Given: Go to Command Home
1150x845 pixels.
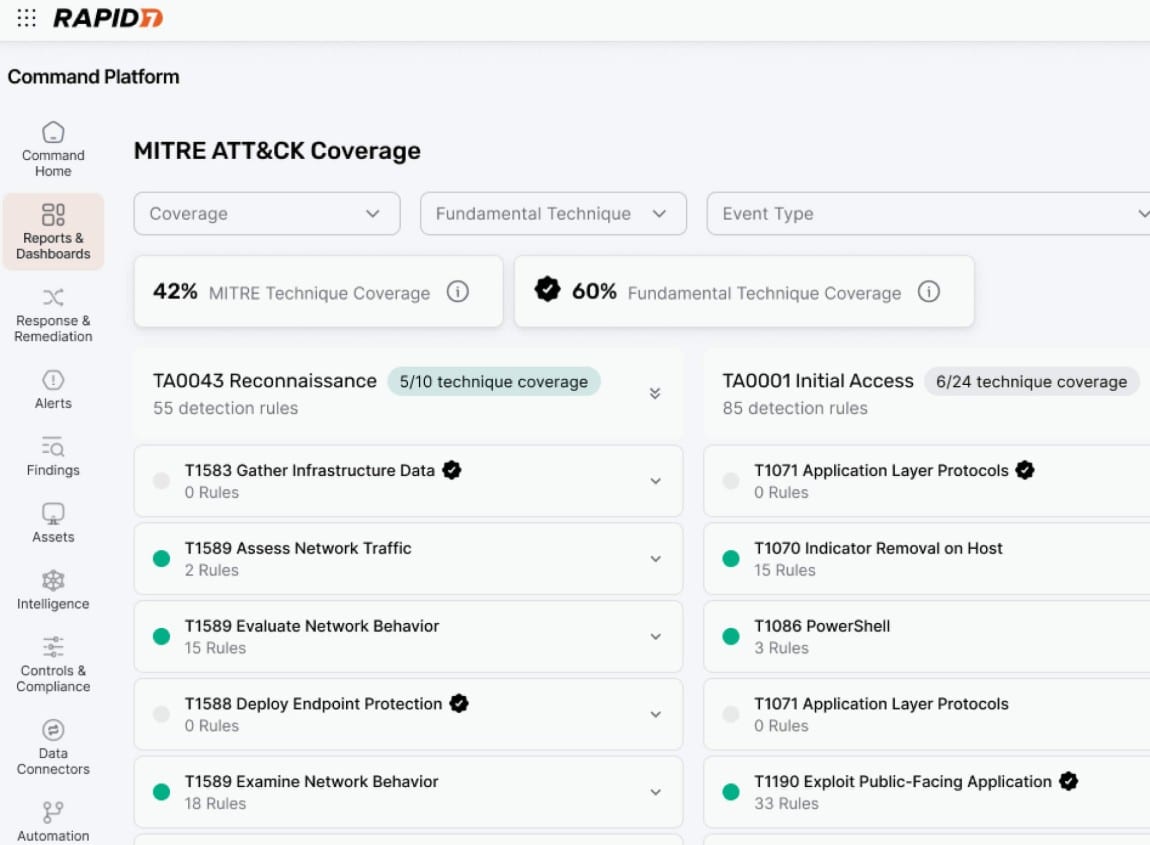Looking at the screenshot, I should pyautogui.click(x=53, y=150).
